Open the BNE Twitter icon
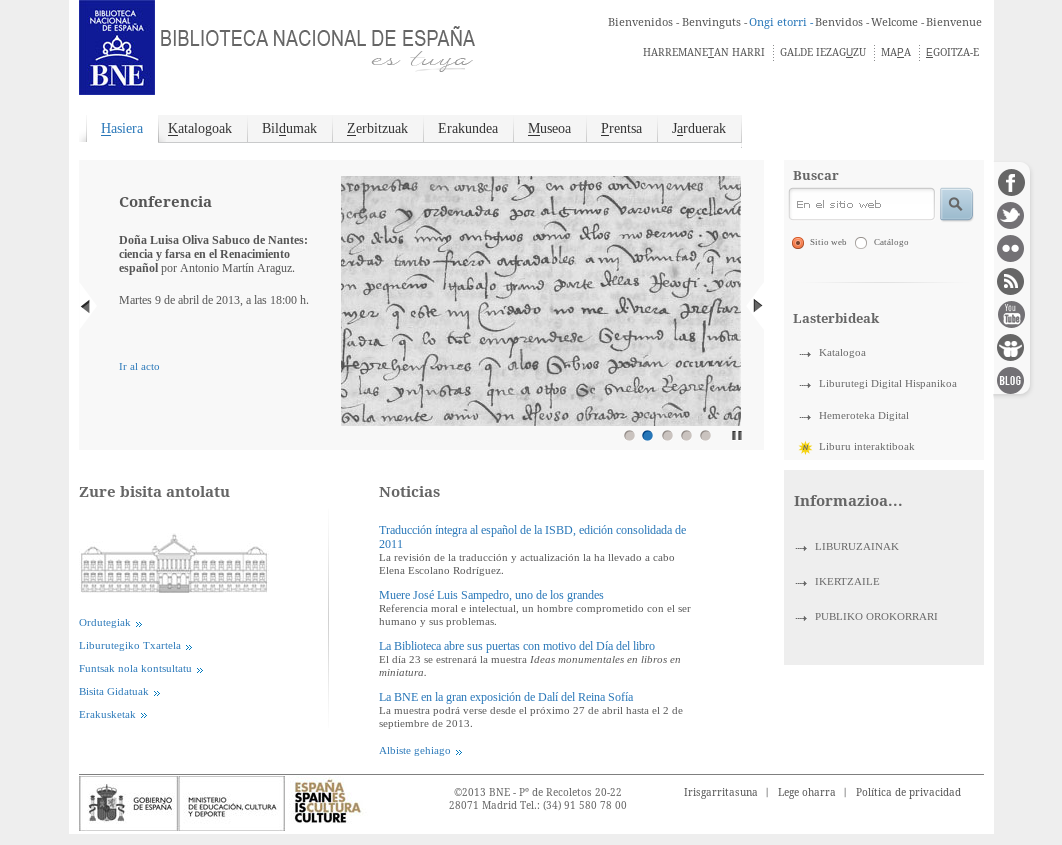The image size is (1062, 845). (x=1011, y=216)
